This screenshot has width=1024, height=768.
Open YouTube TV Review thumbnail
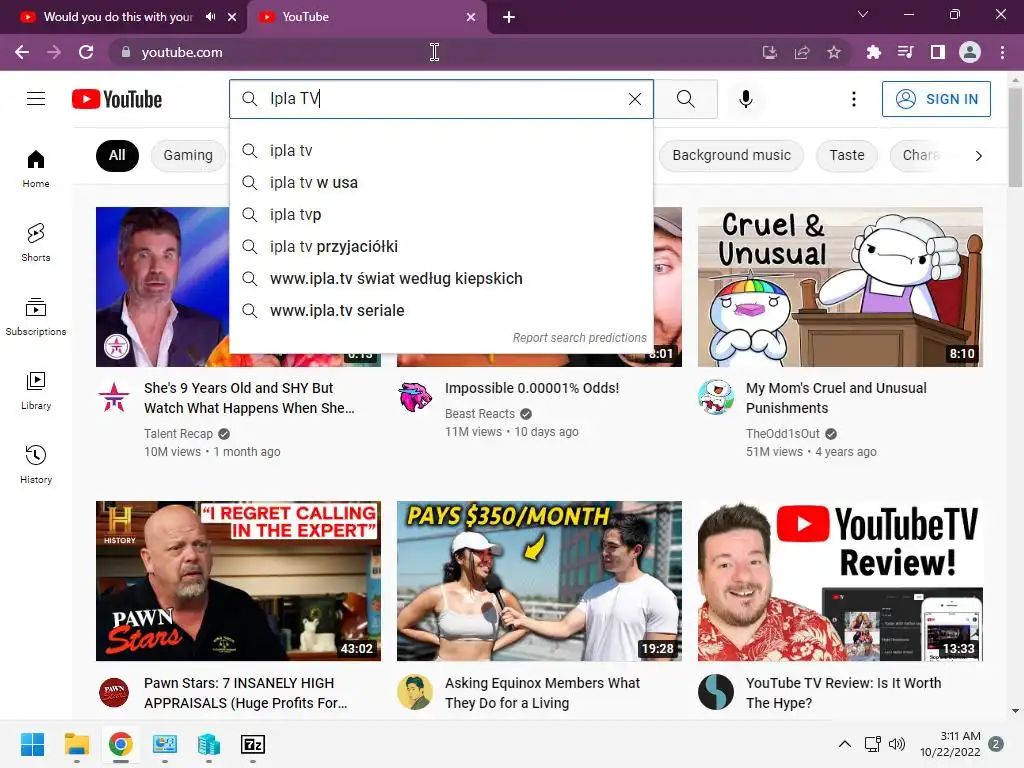click(x=840, y=581)
